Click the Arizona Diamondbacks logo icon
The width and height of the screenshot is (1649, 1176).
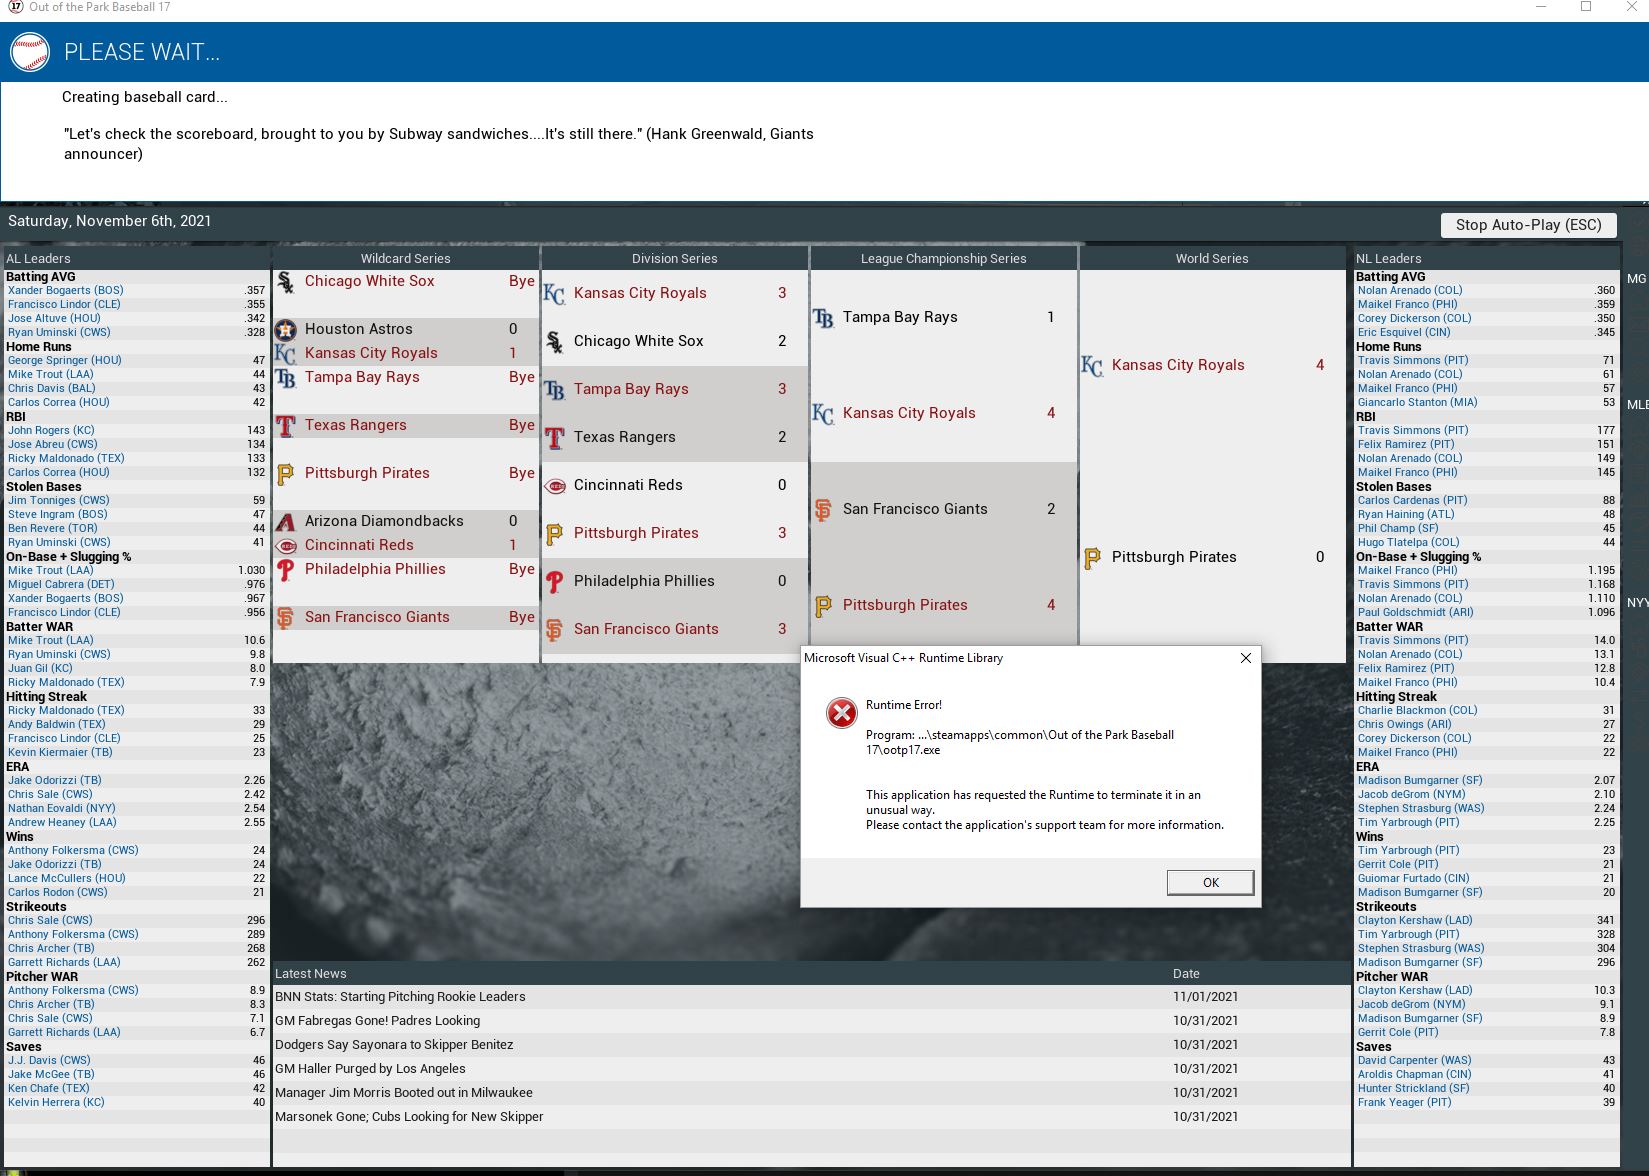(x=286, y=521)
